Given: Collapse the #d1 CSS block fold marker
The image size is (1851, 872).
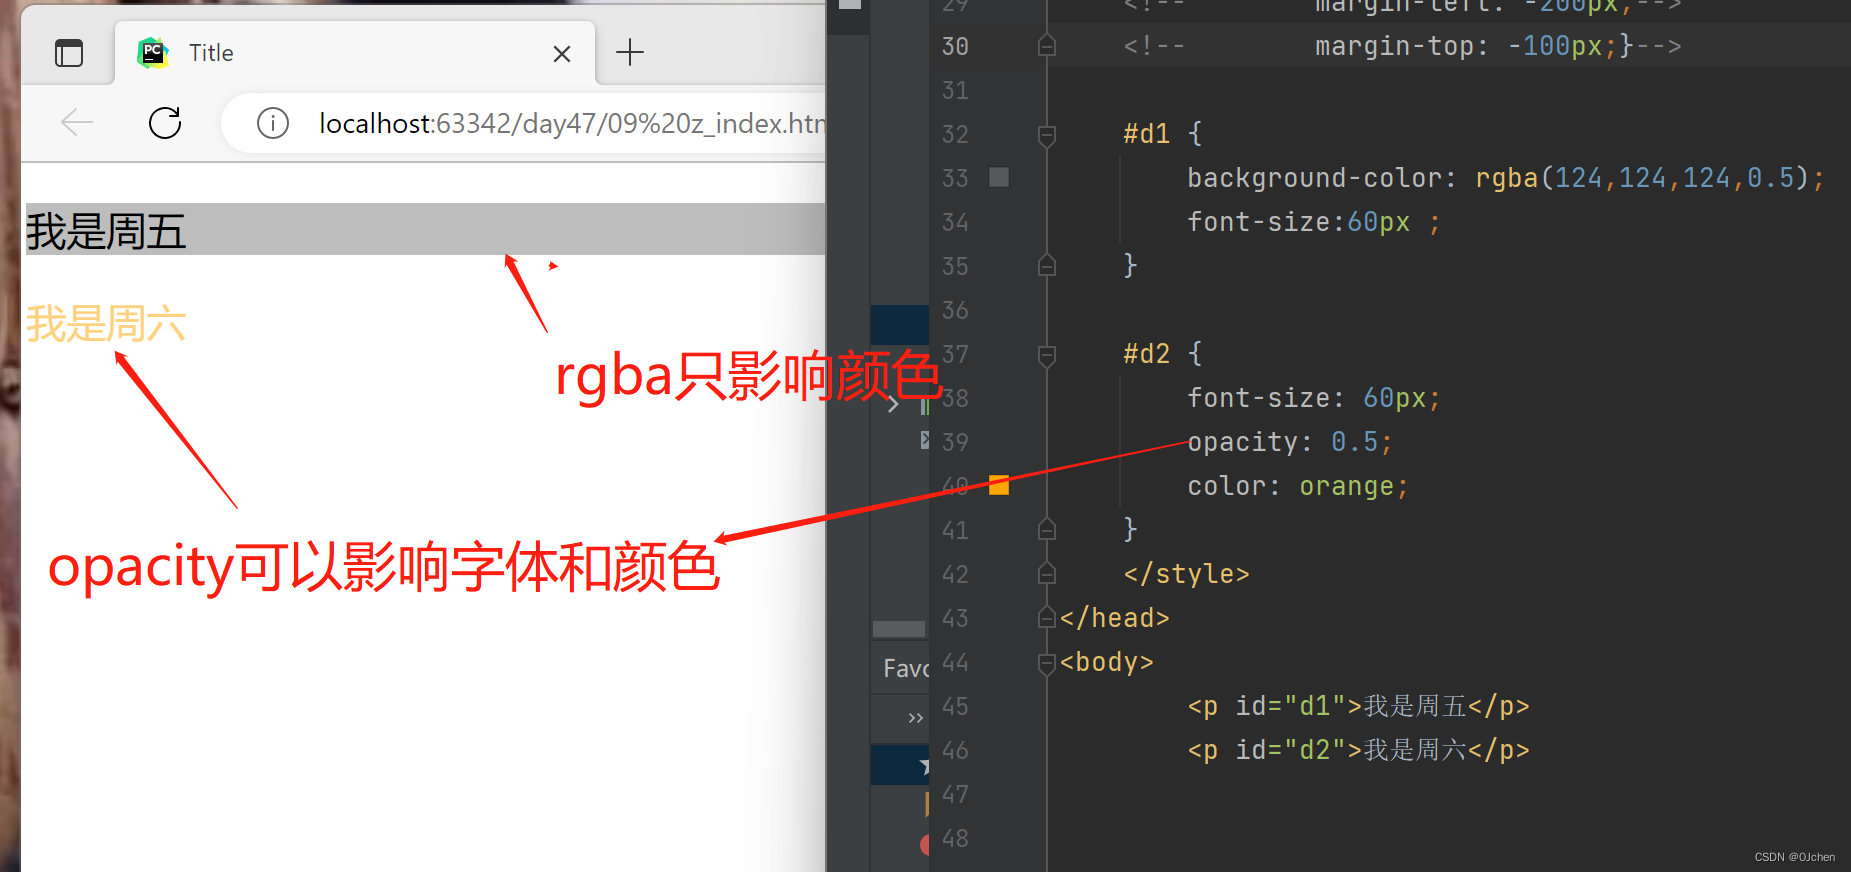Looking at the screenshot, I should [1047, 134].
